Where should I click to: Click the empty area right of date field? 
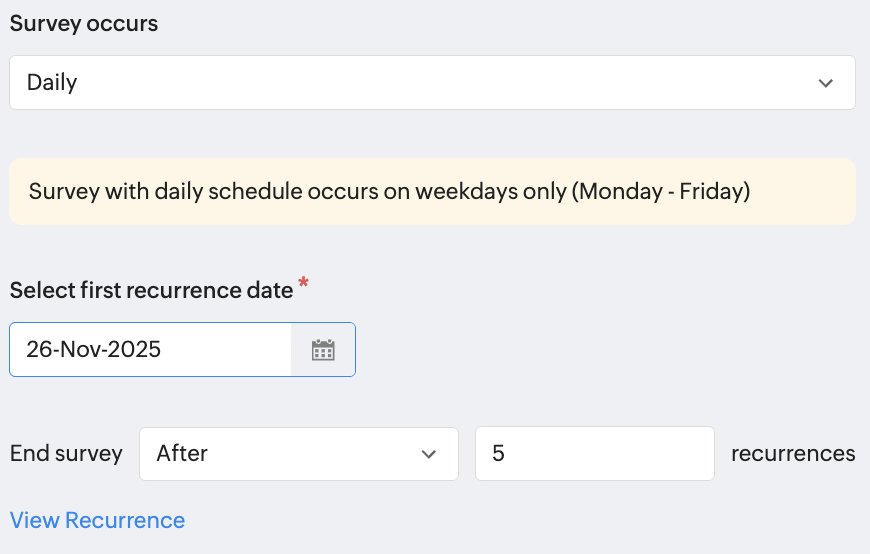(600, 350)
